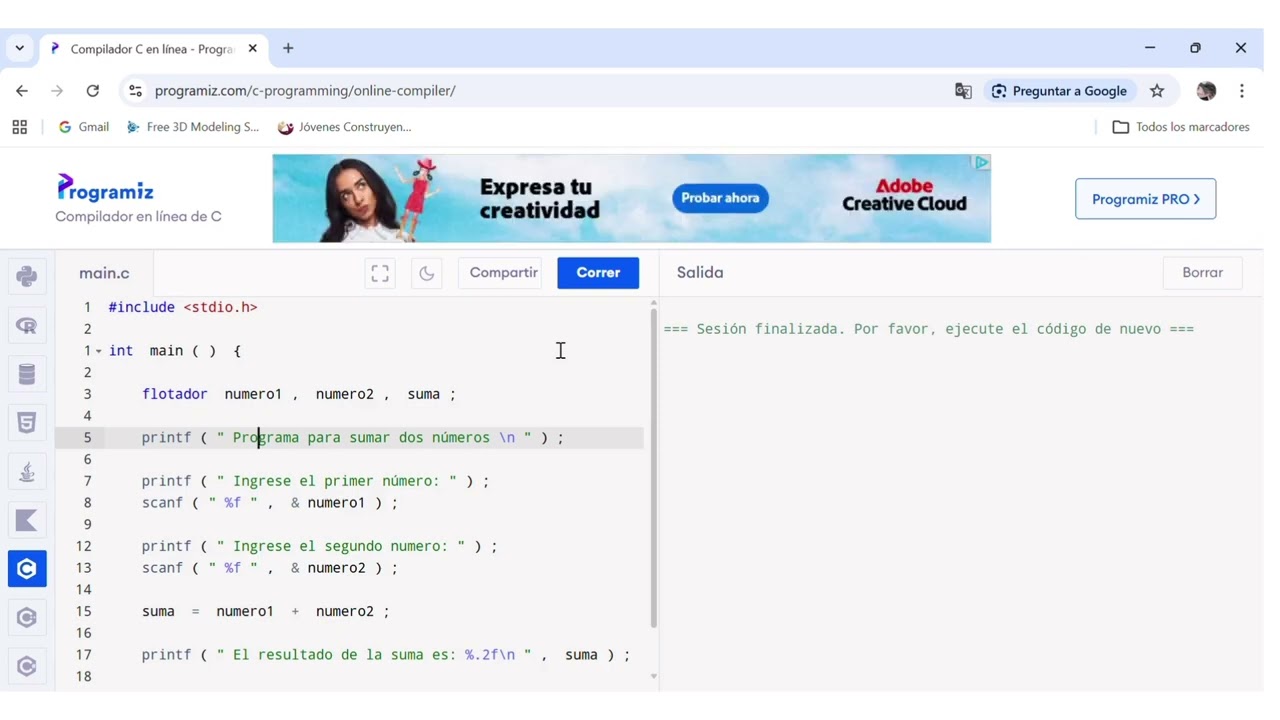Click the address bar URL
Image resolution: width=1280 pixels, height=720 pixels.
point(305,91)
